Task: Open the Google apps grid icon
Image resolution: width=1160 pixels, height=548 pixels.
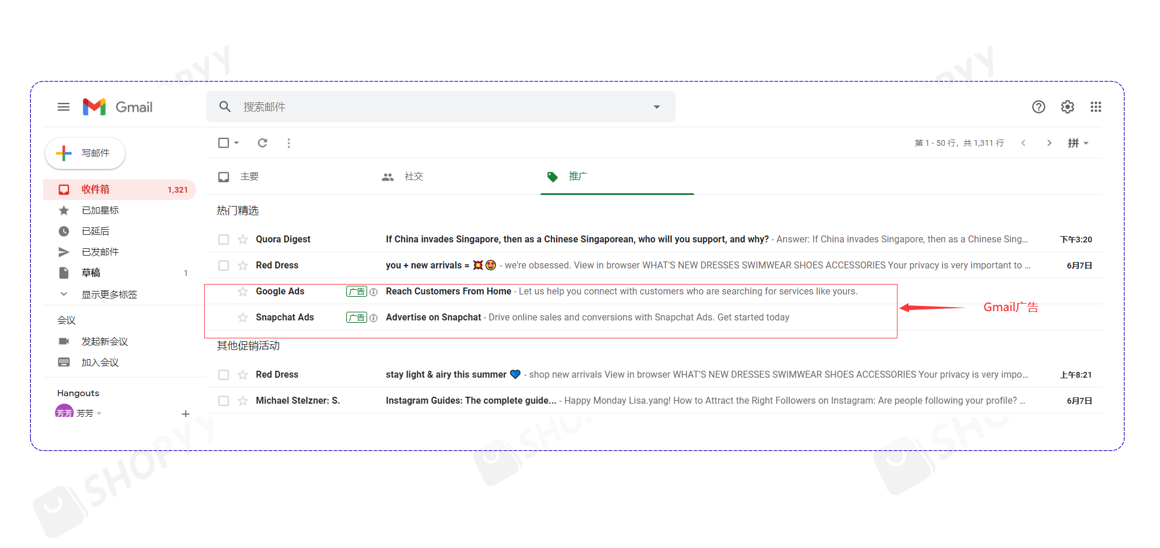Action: tap(1096, 107)
